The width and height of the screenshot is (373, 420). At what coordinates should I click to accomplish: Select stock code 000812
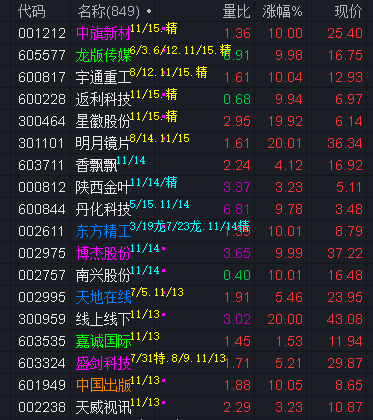click(x=42, y=187)
